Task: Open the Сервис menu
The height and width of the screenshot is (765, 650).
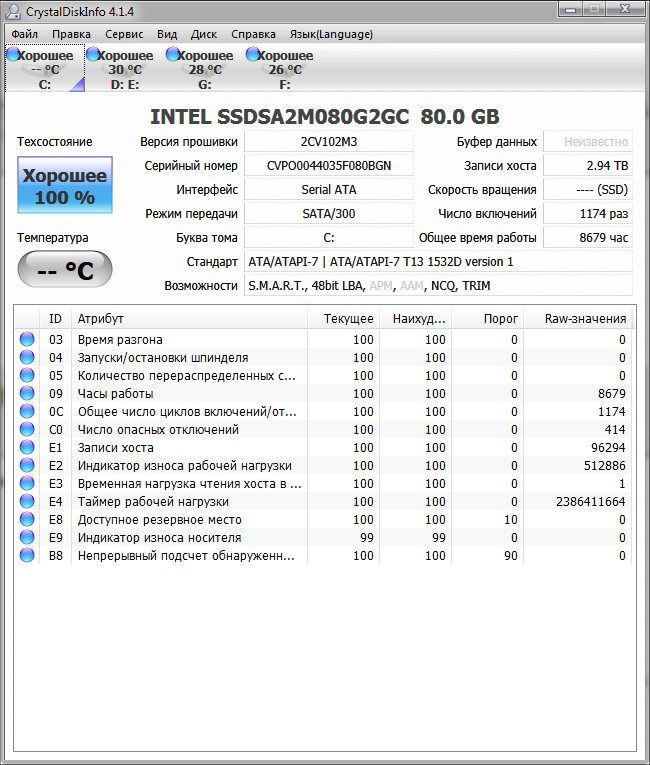Action: click(124, 34)
